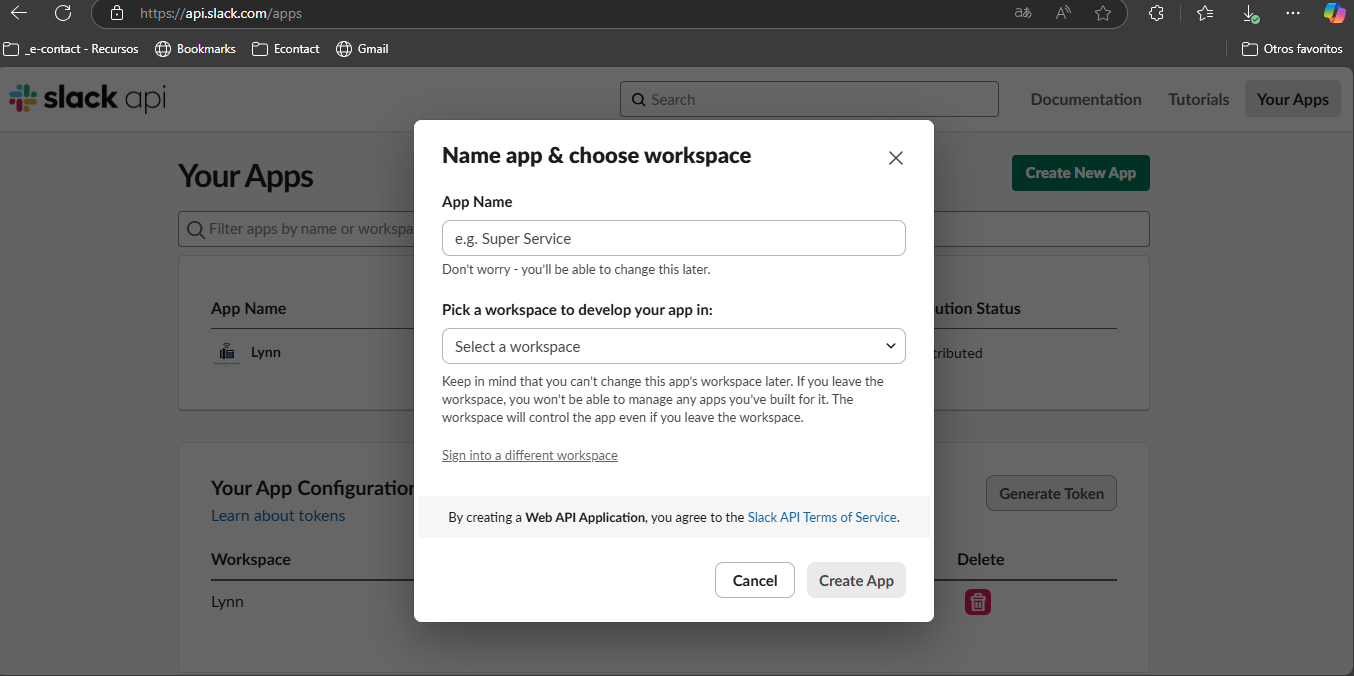This screenshot has height=676, width=1354.
Task: Switch to the Documentation section
Action: [1085, 99]
